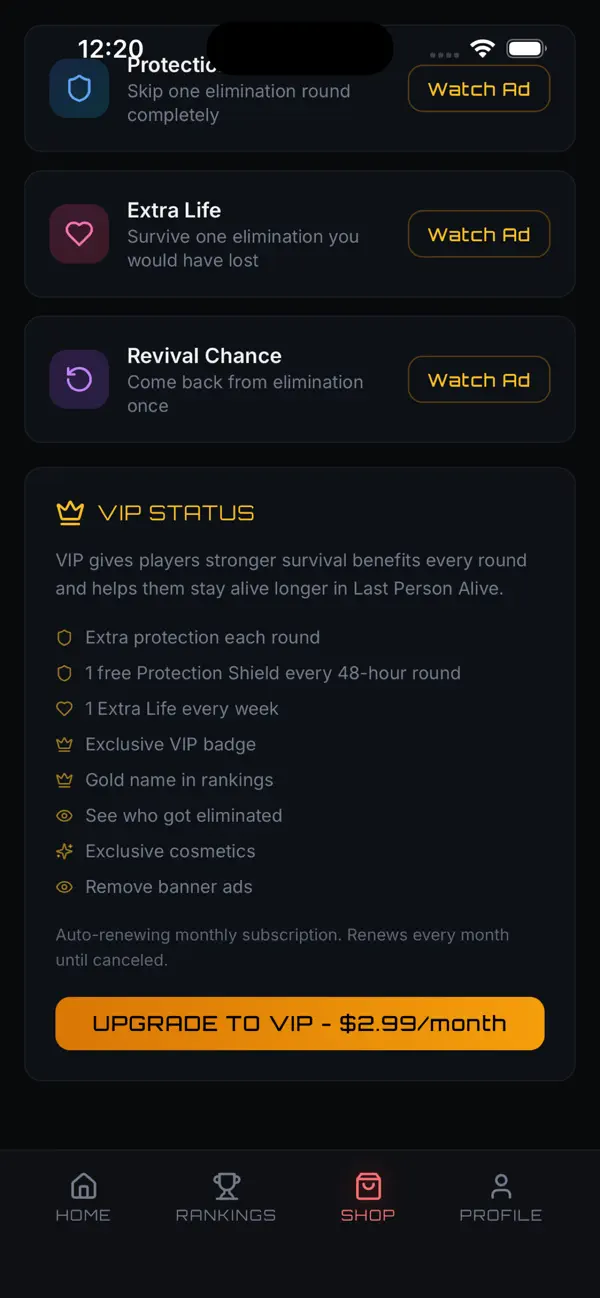Tap the Wi-Fi status bar icon

point(483,48)
